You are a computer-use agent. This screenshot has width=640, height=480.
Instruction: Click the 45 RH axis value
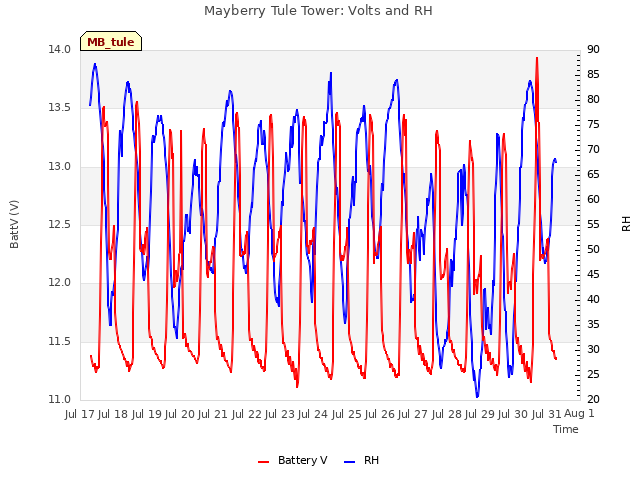[x=593, y=275]
